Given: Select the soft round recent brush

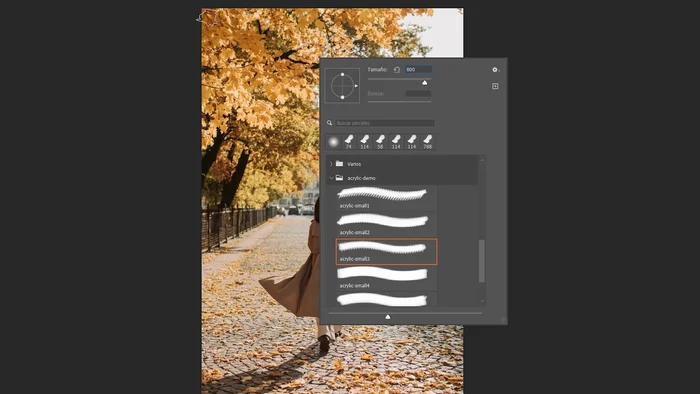Looking at the screenshot, I should pos(333,142).
